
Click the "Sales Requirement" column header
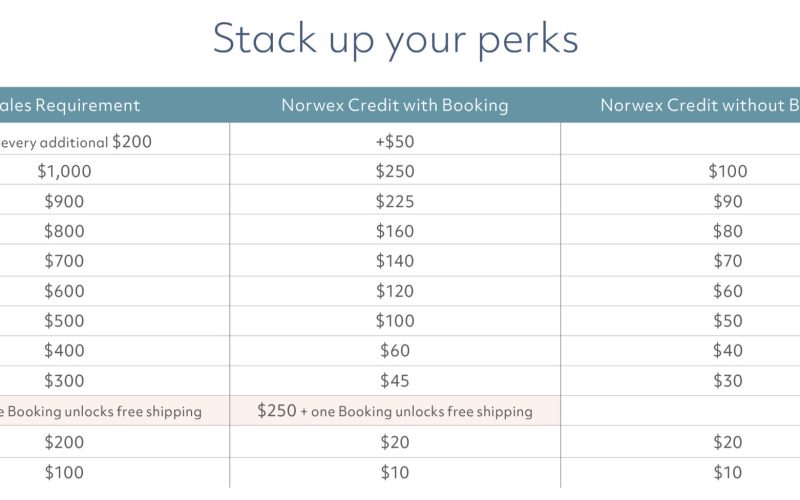(70, 105)
